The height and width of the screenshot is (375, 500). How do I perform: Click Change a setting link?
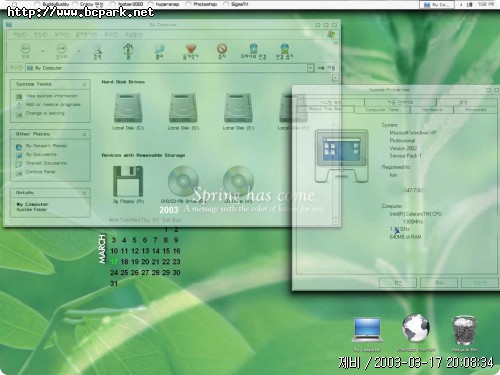pyautogui.click(x=45, y=113)
